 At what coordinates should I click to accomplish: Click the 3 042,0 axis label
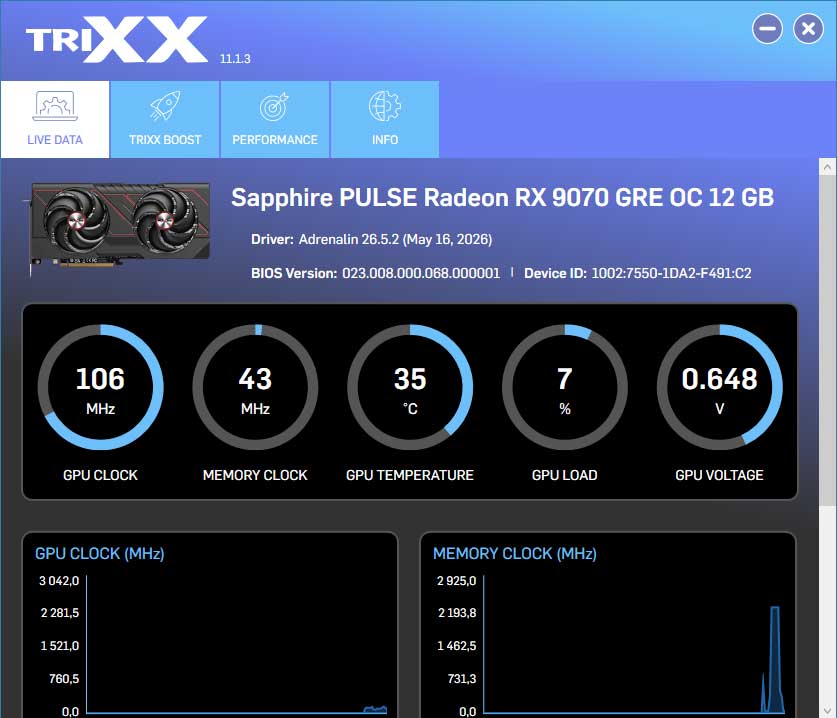pos(59,581)
